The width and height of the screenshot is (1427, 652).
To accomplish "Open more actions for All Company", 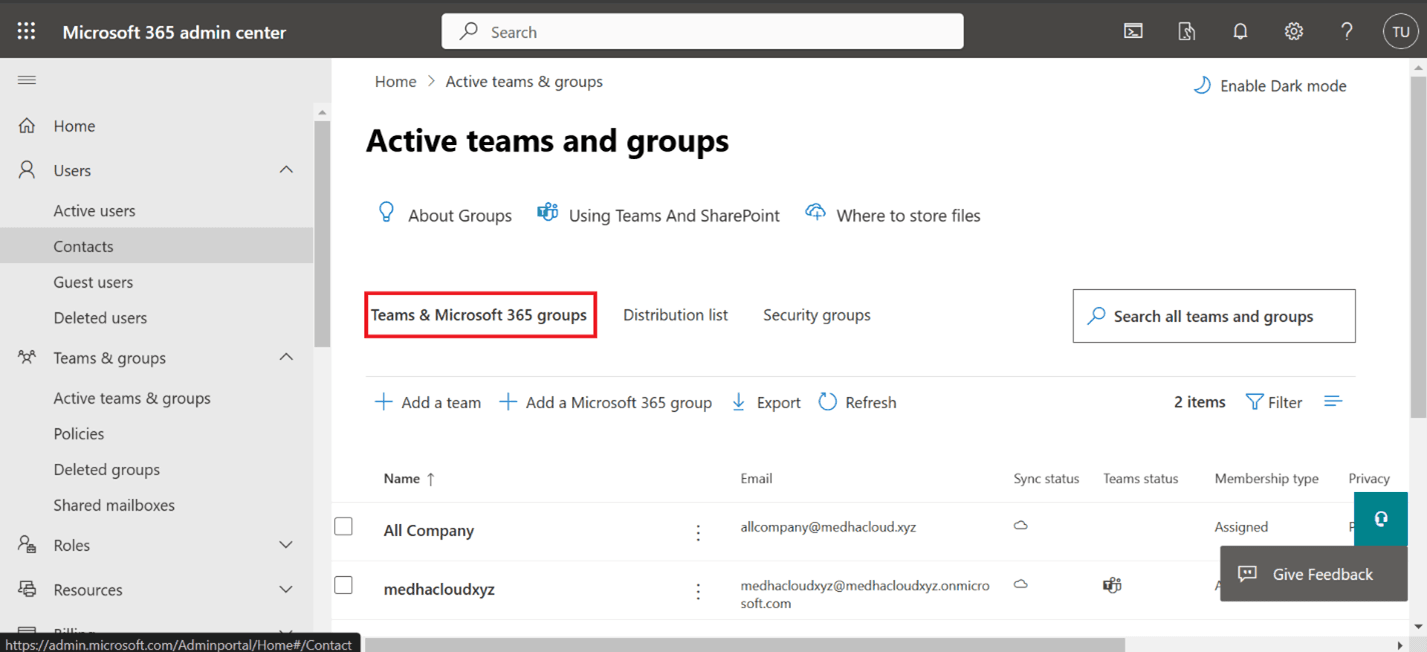I will (x=698, y=532).
